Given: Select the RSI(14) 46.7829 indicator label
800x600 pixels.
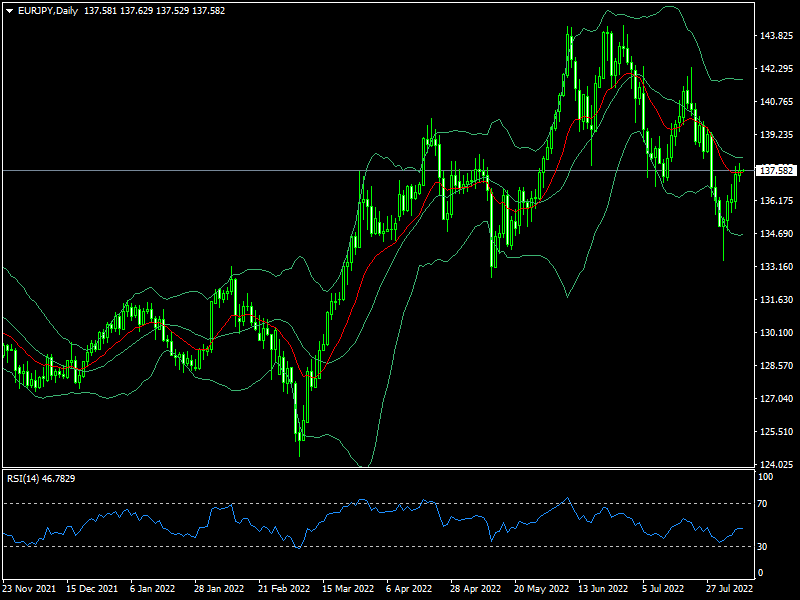Looking at the screenshot, I should (41, 479).
